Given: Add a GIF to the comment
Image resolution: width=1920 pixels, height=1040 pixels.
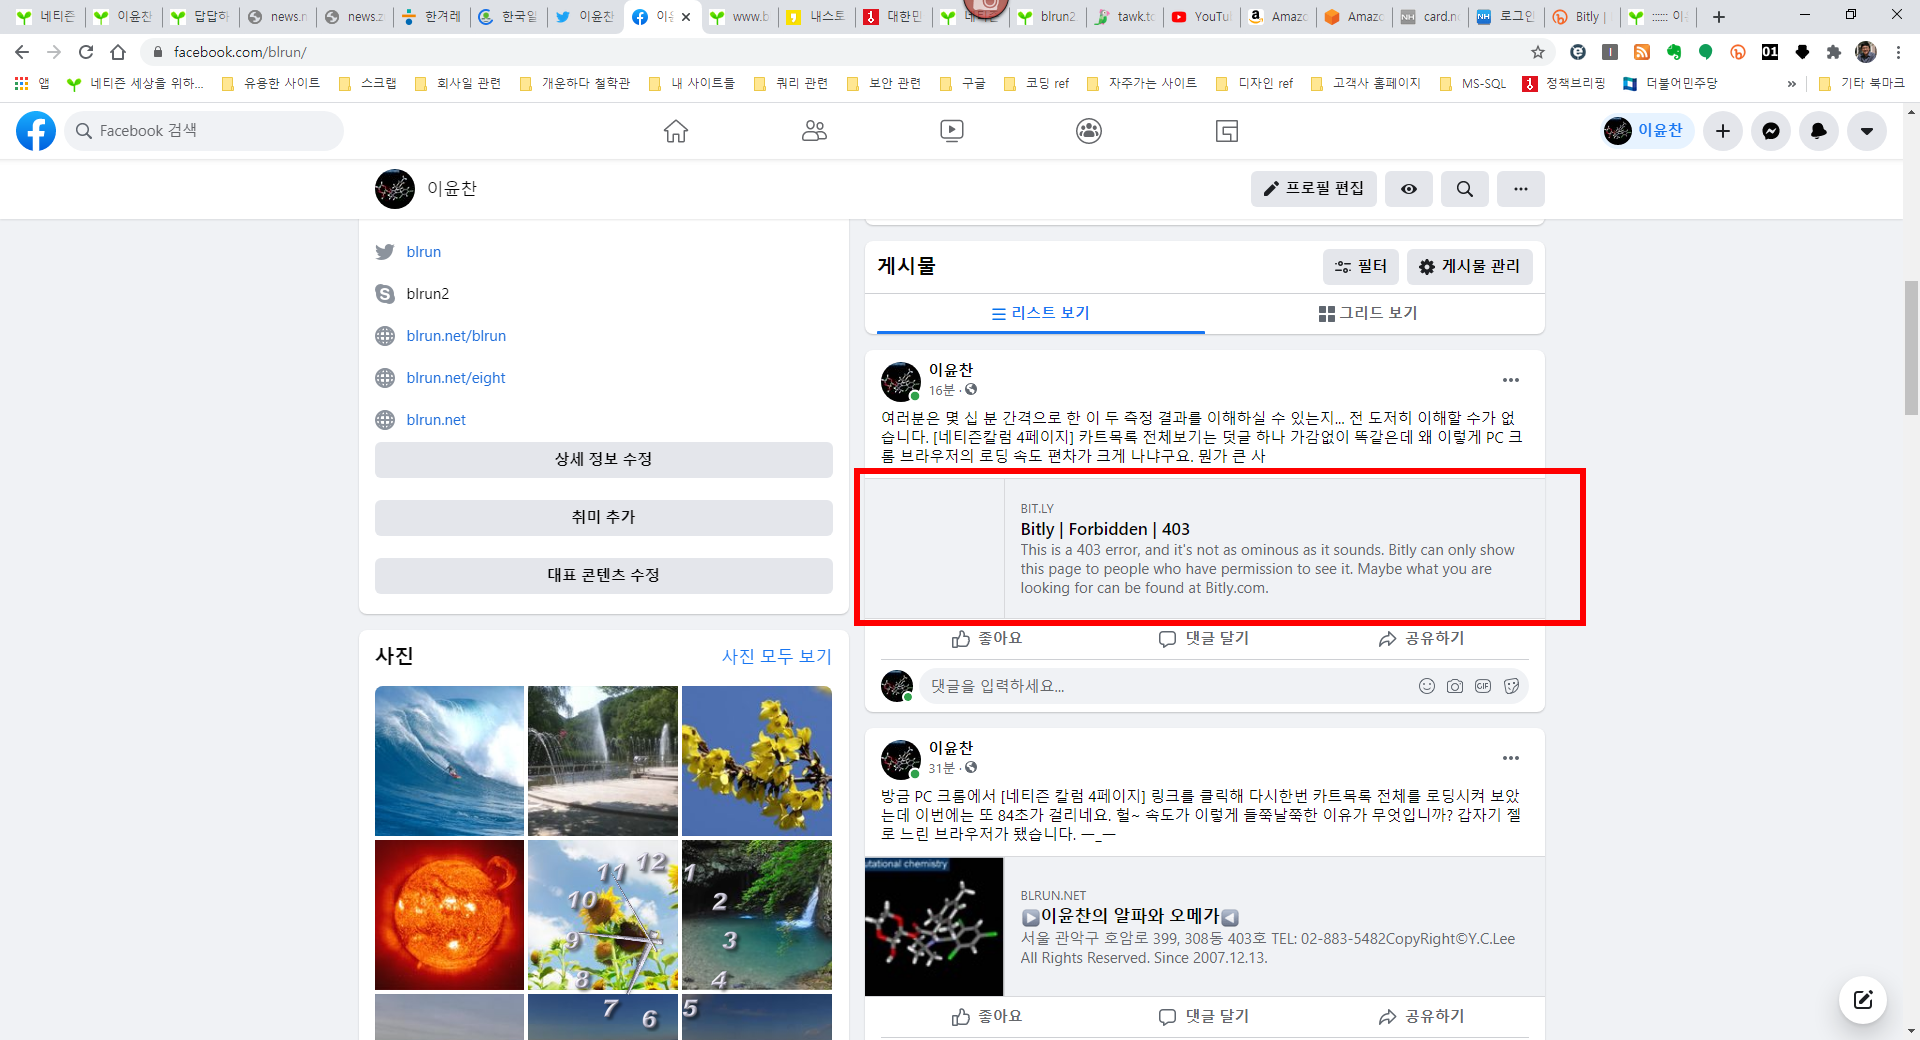Looking at the screenshot, I should pyautogui.click(x=1483, y=686).
